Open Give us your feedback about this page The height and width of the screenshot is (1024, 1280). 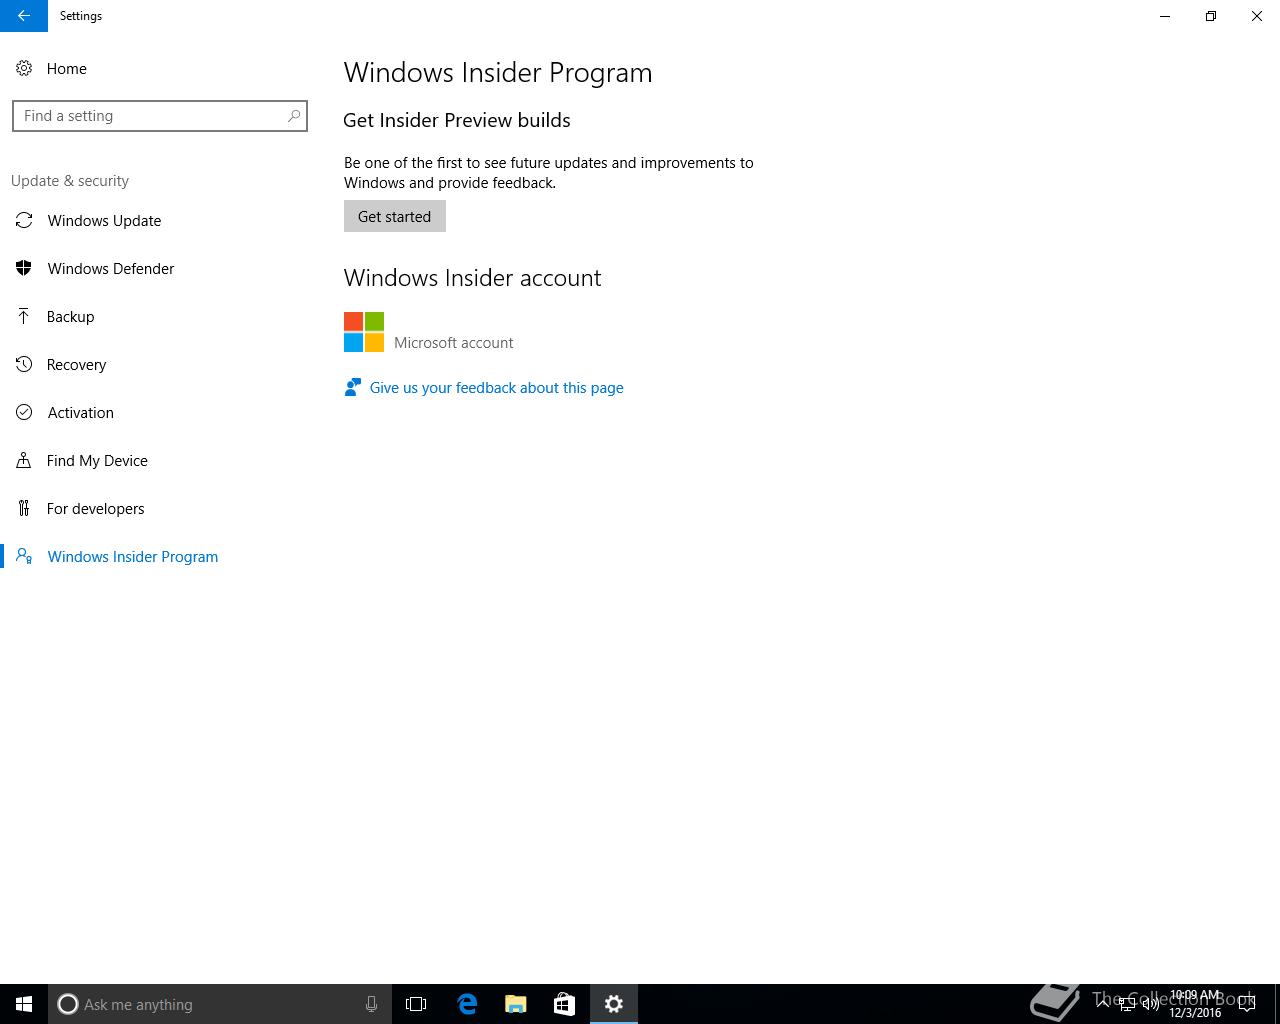(496, 387)
